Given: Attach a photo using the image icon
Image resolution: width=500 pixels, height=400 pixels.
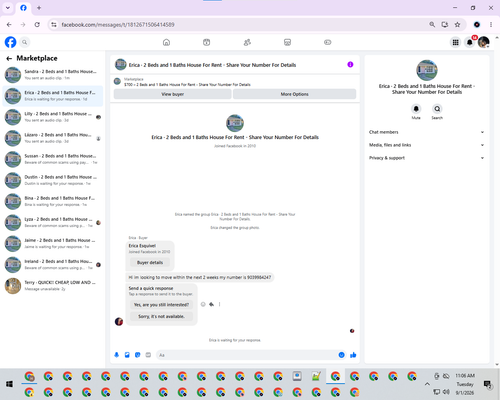Looking at the screenshot, I should pyautogui.click(x=127, y=355).
